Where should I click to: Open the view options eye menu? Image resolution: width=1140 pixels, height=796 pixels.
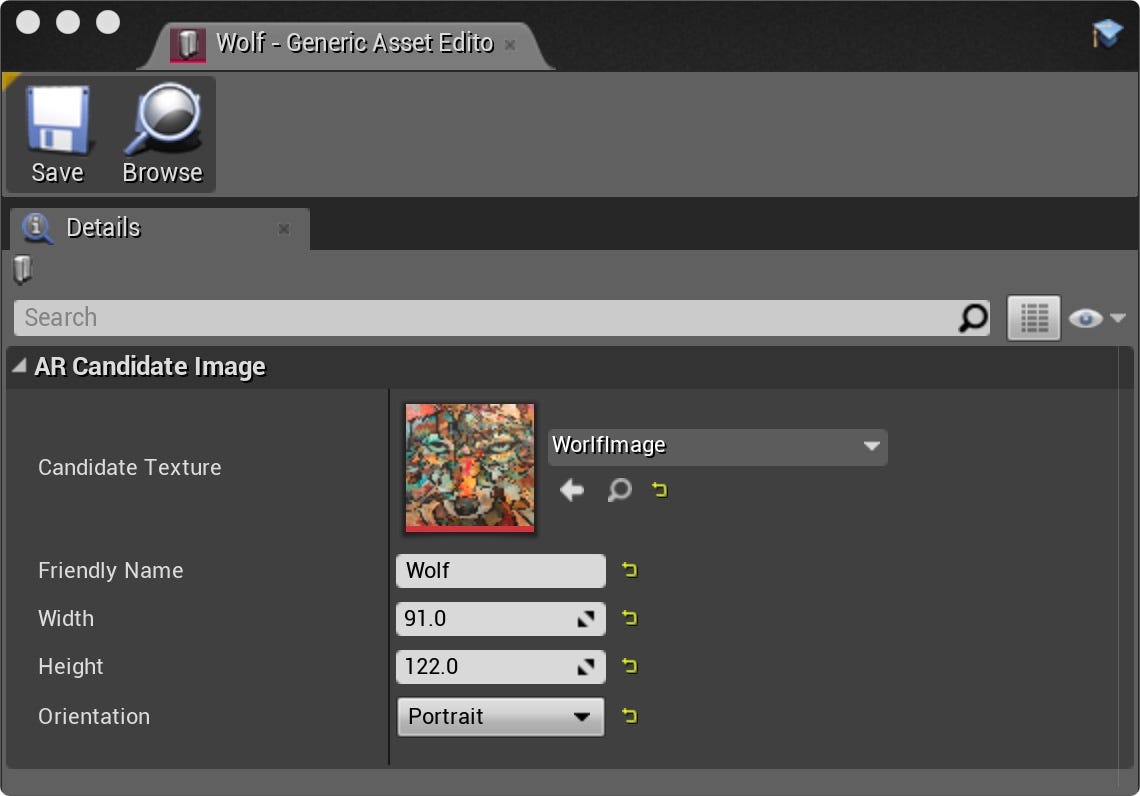click(1096, 318)
